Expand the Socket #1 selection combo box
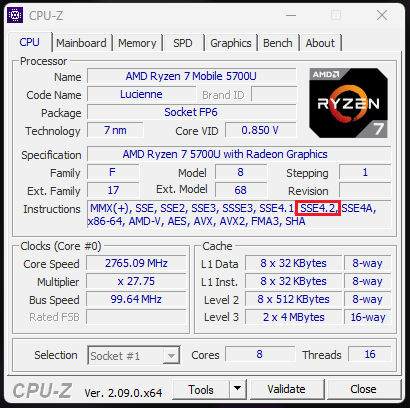The image size is (410, 408). pyautogui.click(x=134, y=356)
